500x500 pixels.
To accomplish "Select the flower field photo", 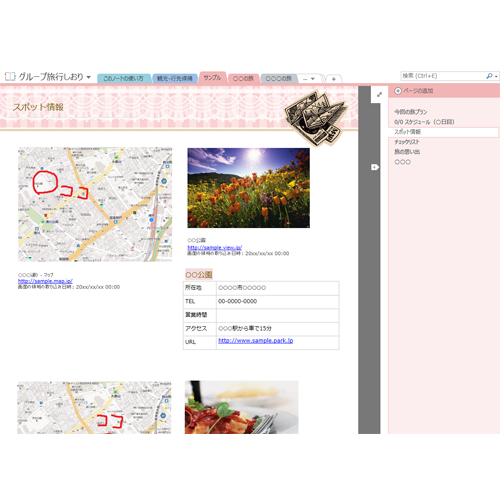I will (x=248, y=188).
